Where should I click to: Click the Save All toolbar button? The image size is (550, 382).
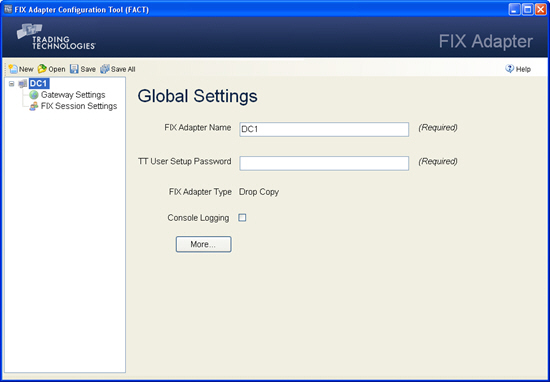(118, 69)
